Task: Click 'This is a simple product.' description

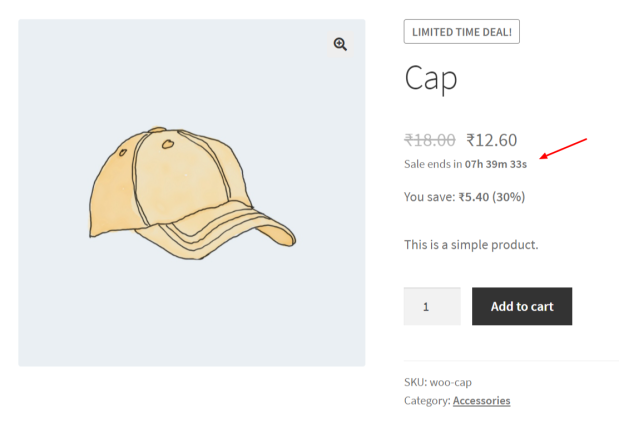Action: tap(471, 245)
